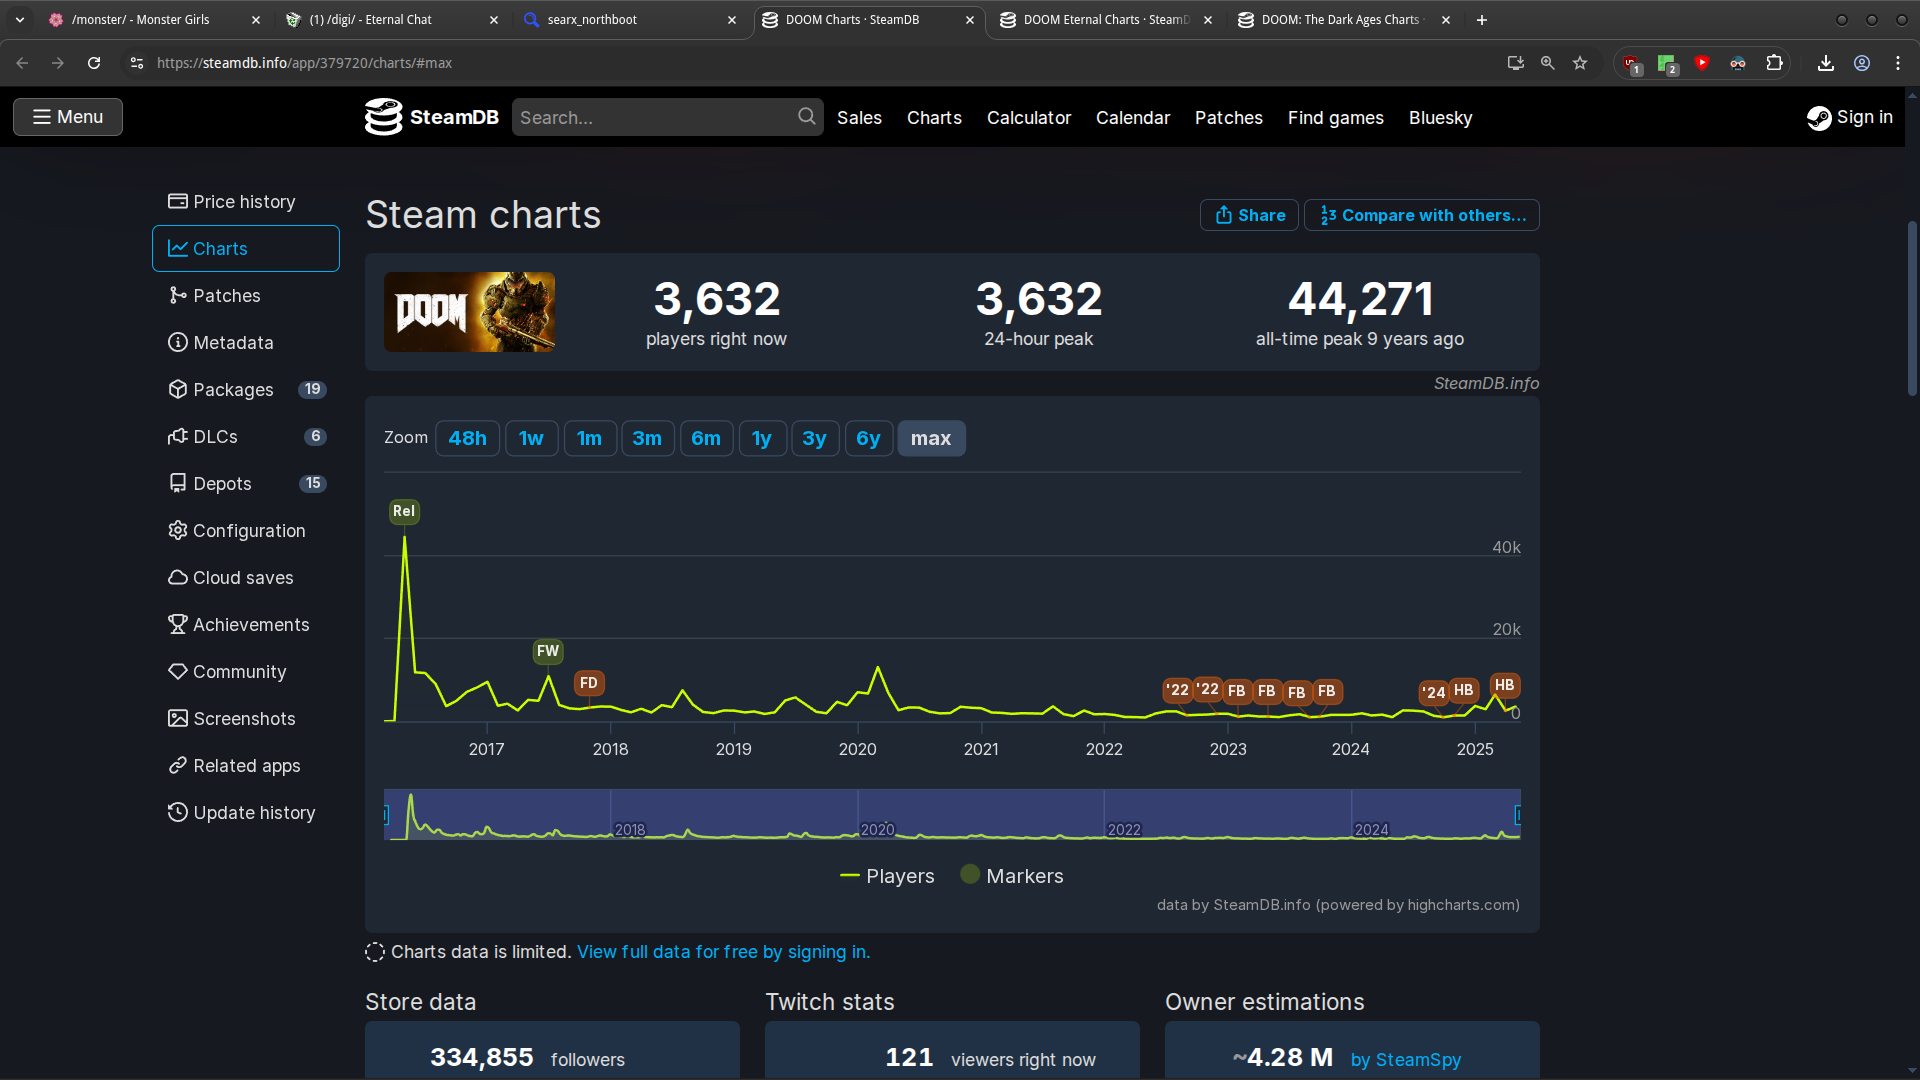Image resolution: width=1920 pixels, height=1080 pixels.
Task: Open the Calendar nav item
Action: [1133, 117]
